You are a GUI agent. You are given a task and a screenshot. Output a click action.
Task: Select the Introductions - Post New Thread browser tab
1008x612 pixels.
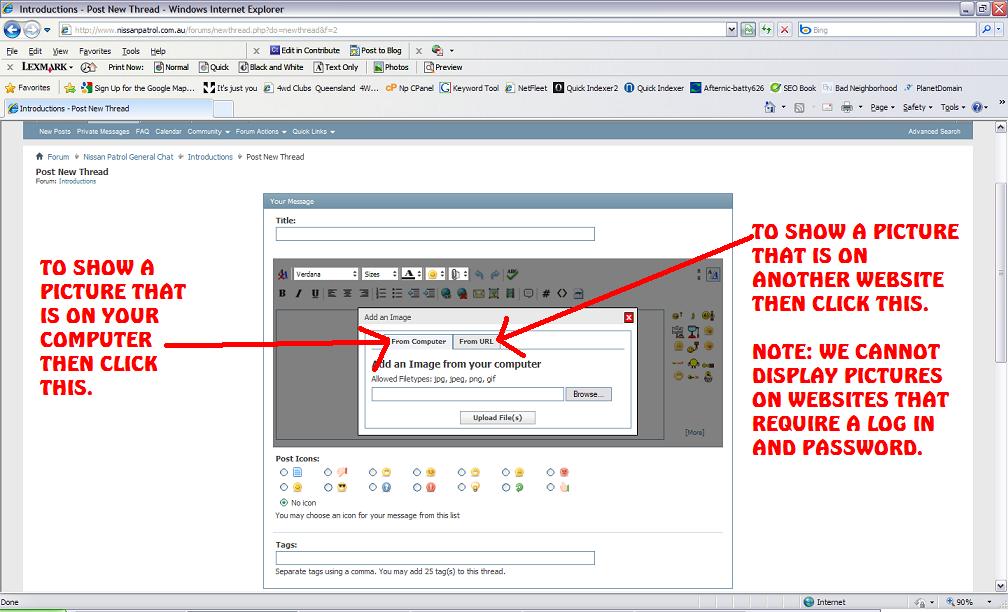tap(109, 109)
